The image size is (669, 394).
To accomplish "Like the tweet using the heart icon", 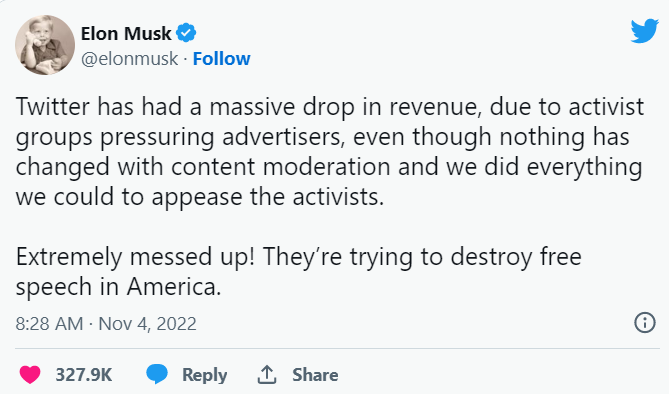I will tap(30, 374).
